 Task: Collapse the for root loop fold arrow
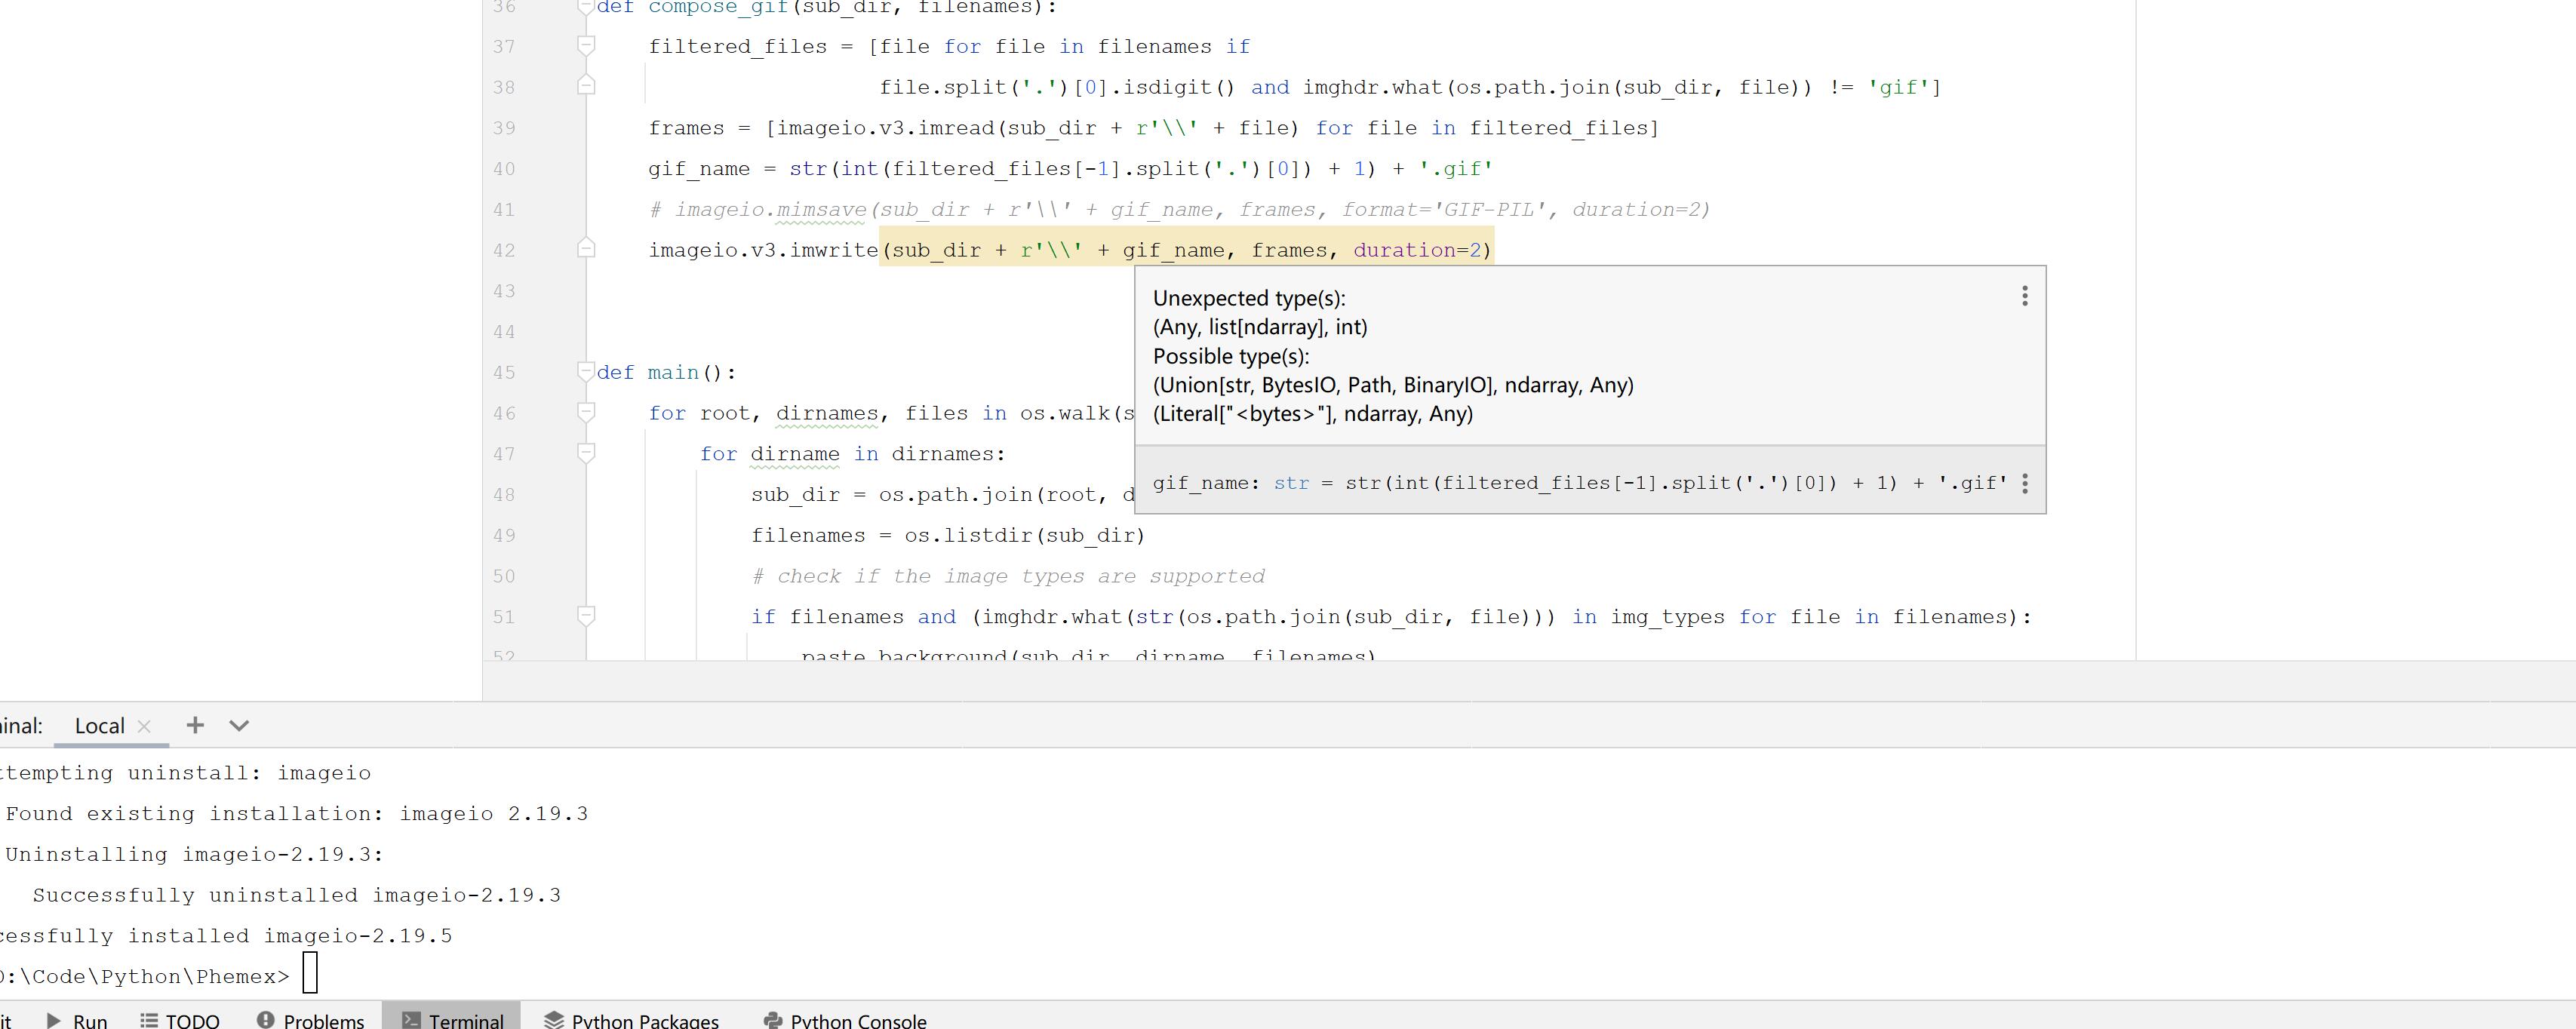point(586,411)
